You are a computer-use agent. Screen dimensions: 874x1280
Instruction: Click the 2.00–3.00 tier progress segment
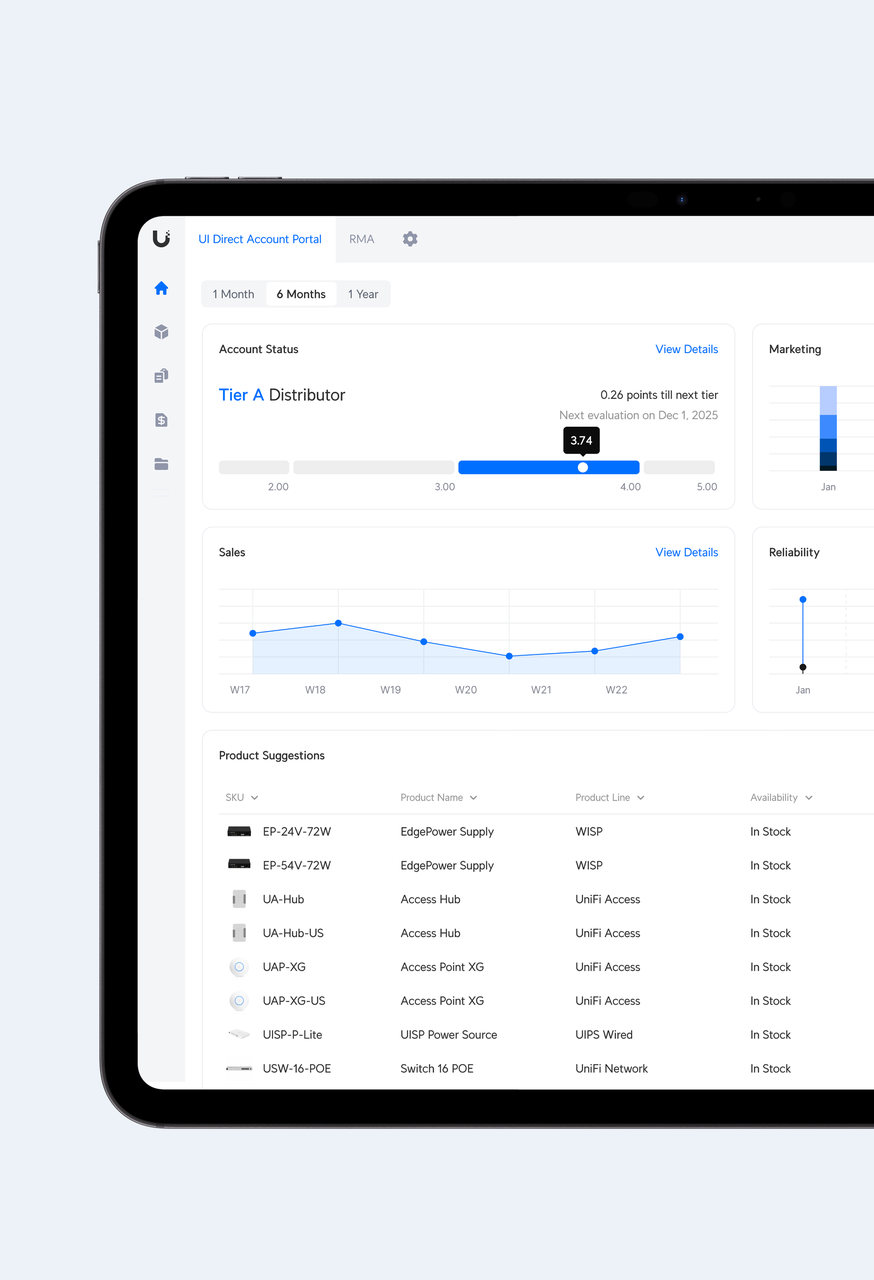(374, 467)
